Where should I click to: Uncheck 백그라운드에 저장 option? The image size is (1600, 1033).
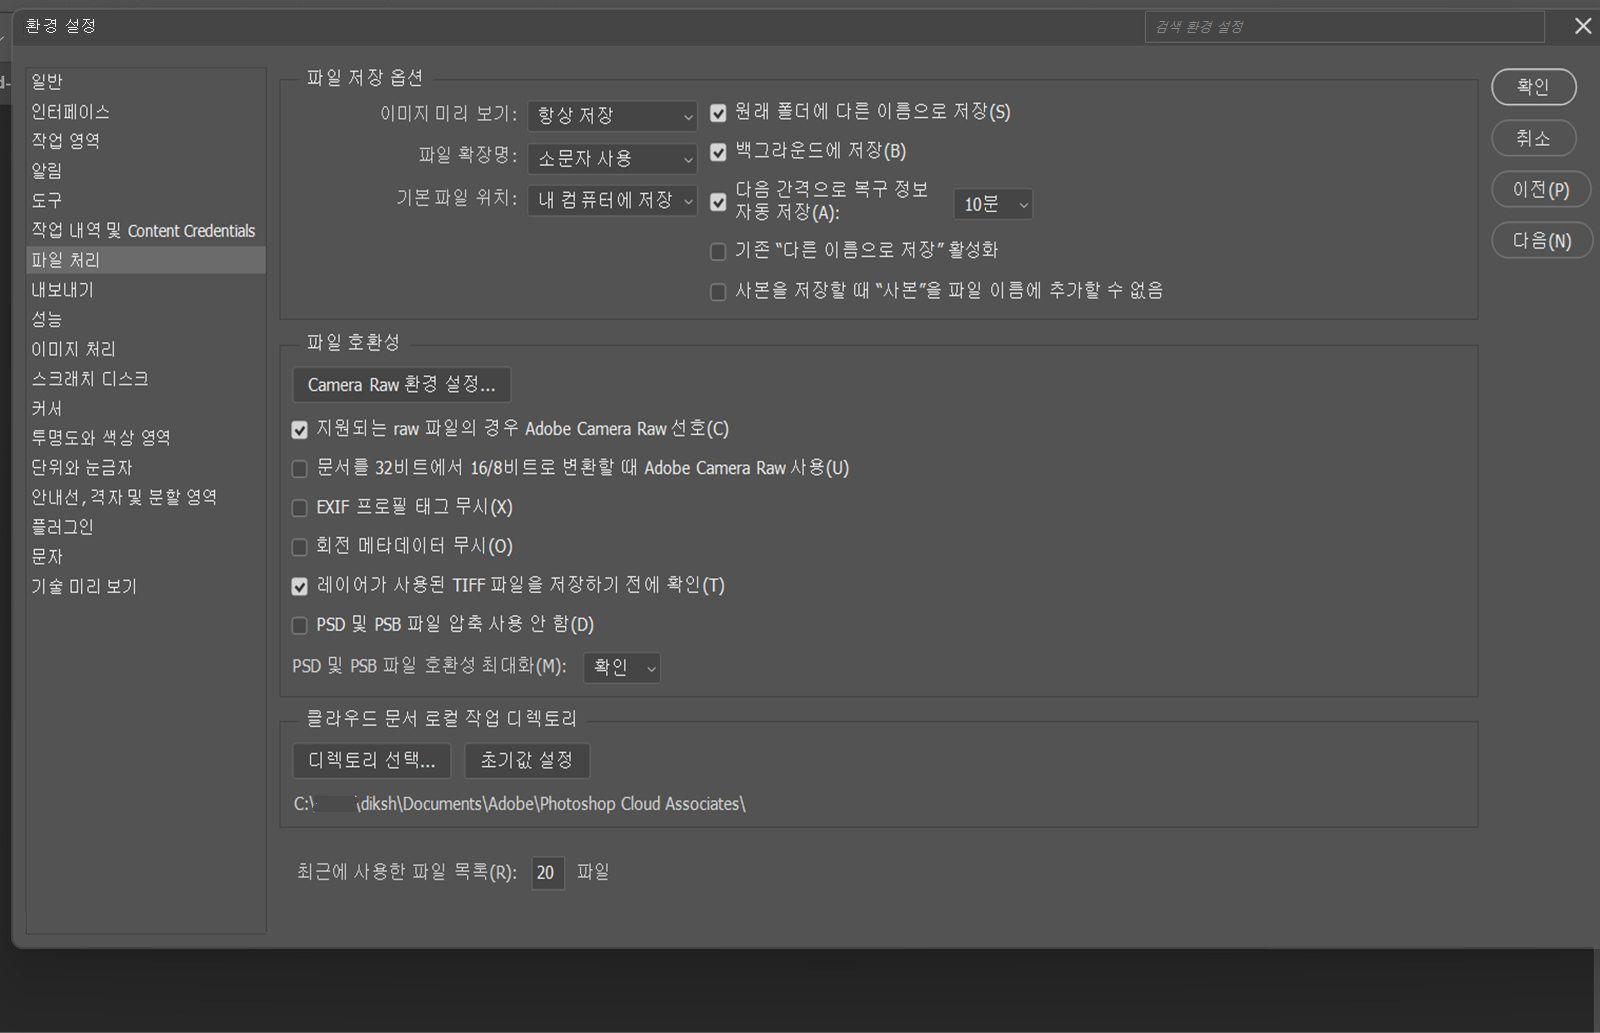[x=718, y=151]
